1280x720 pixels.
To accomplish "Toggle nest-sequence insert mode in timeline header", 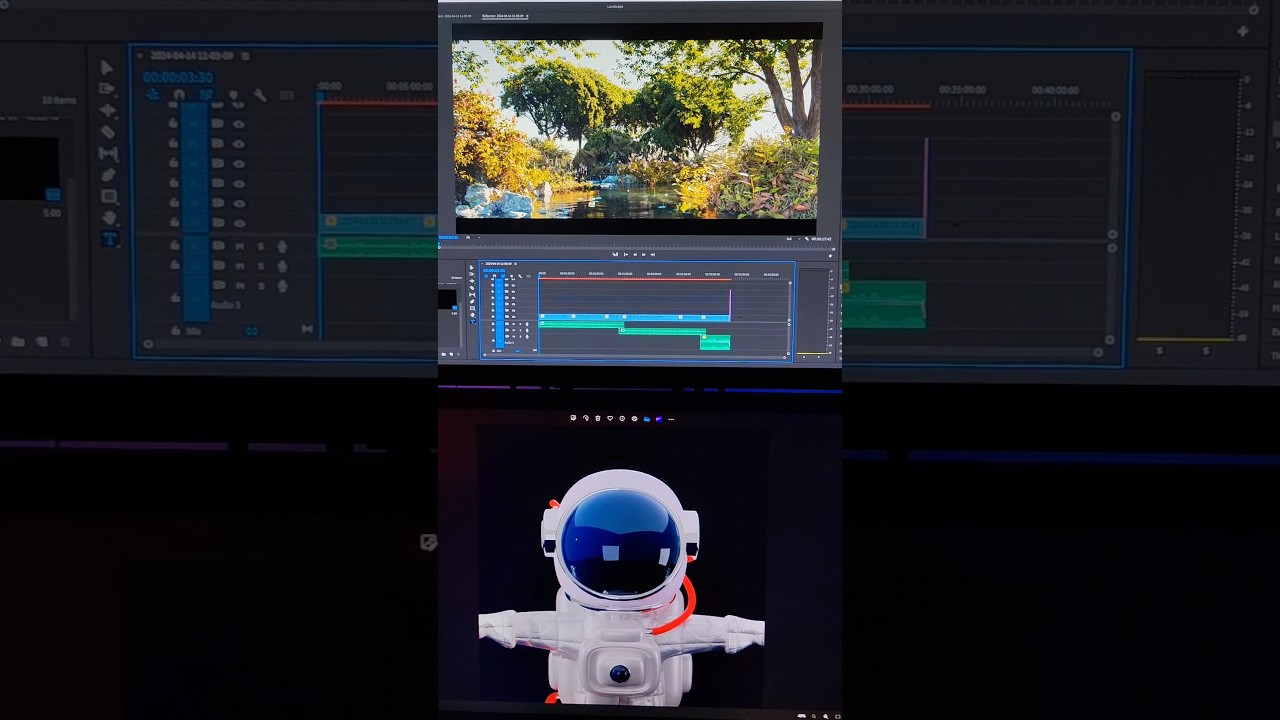I will coord(486,276).
